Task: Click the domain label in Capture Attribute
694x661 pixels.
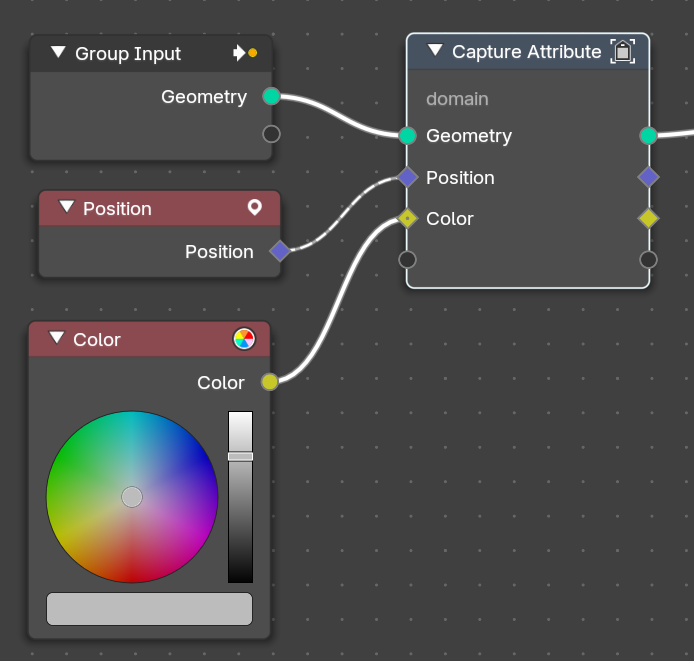Action: (457, 99)
